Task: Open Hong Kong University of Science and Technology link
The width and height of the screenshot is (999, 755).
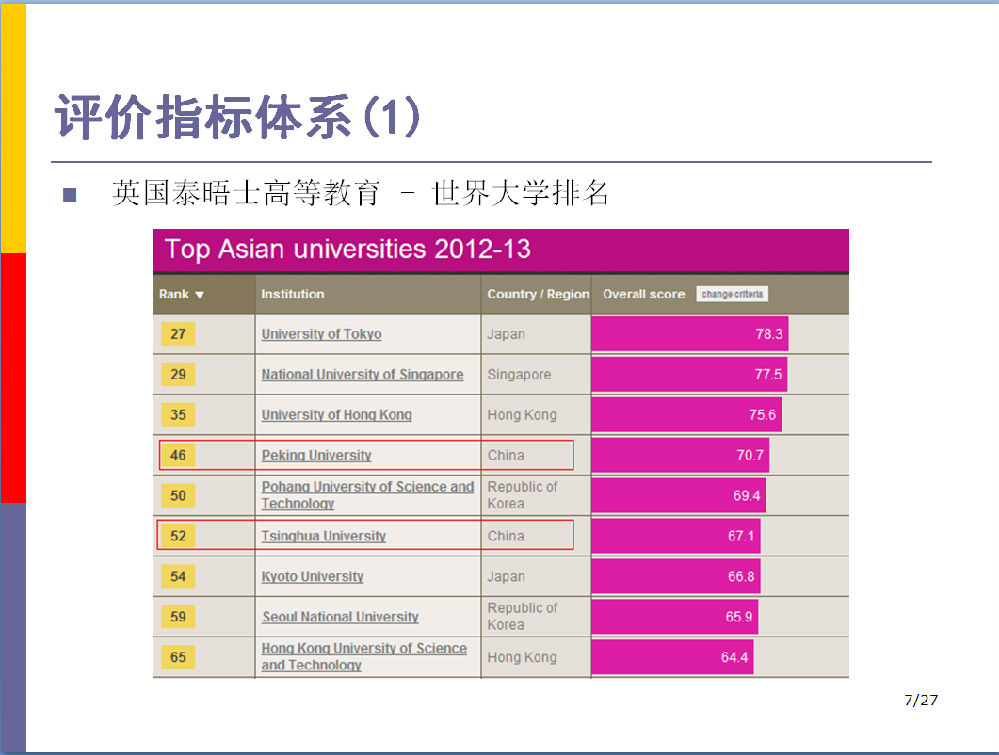Action: 364,656
